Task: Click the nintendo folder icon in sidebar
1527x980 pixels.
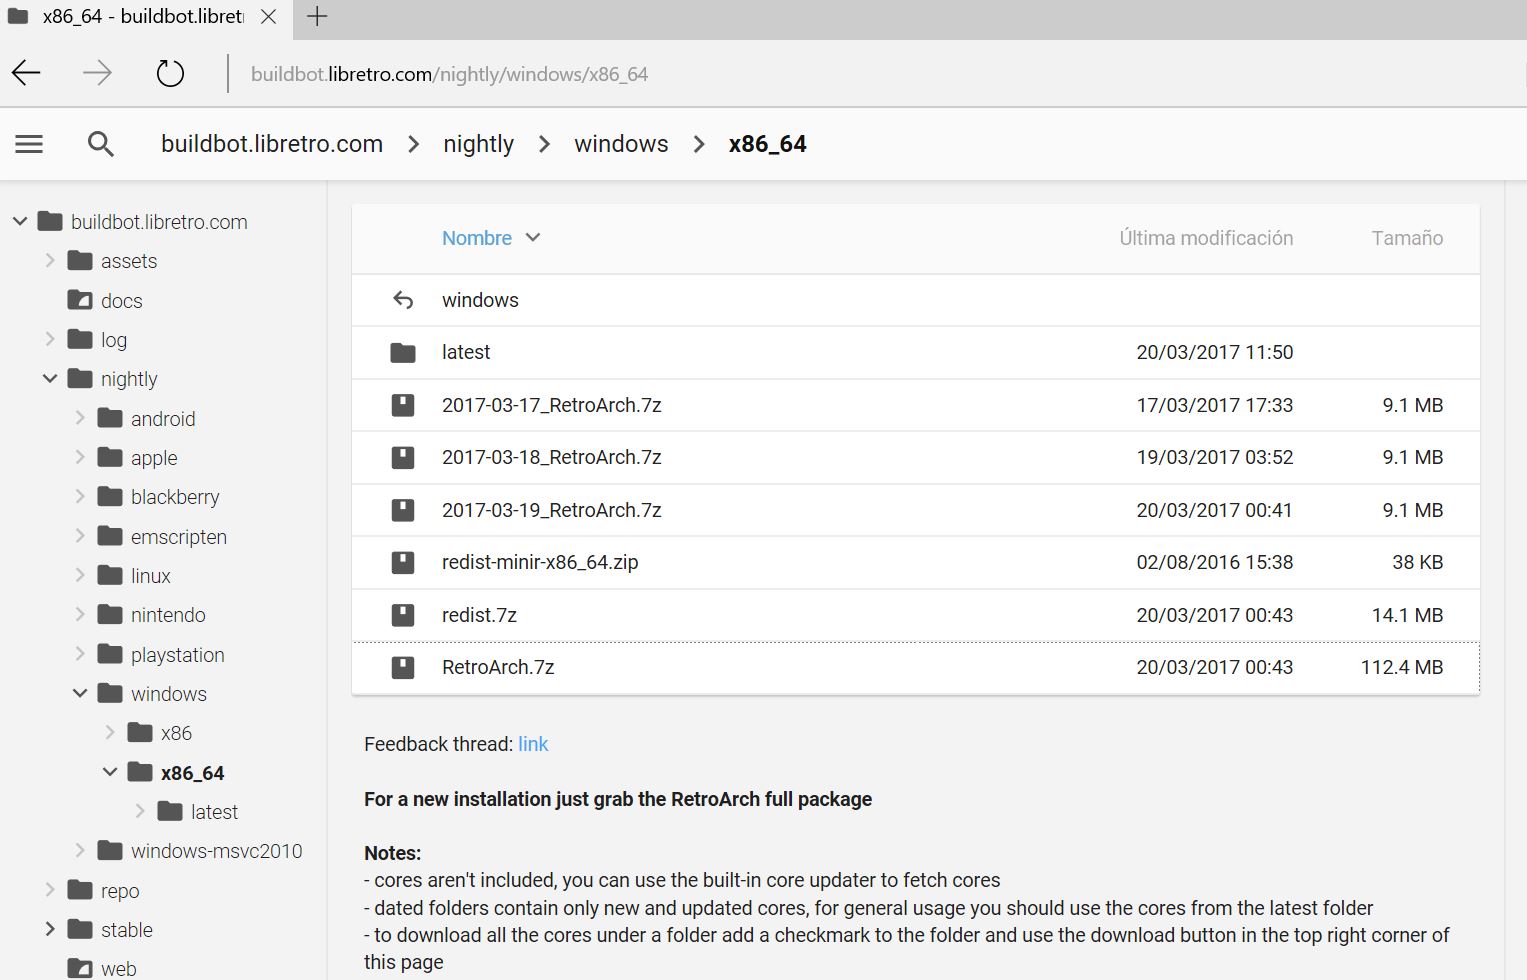Action: pos(110,614)
